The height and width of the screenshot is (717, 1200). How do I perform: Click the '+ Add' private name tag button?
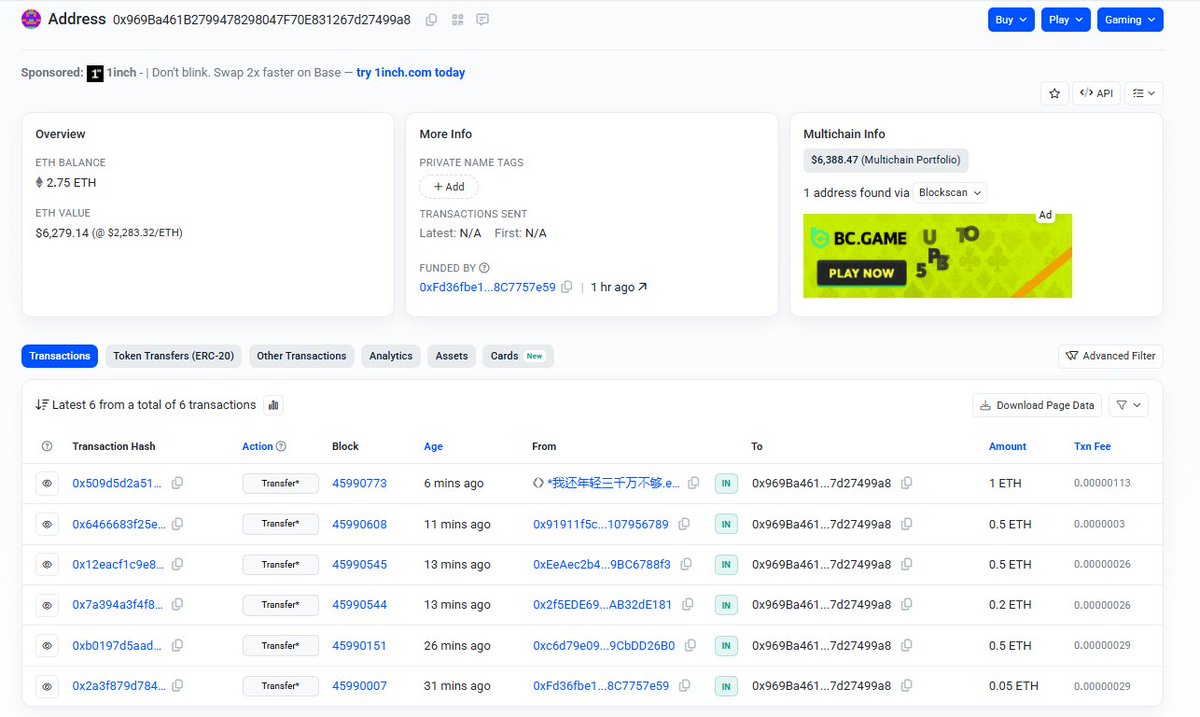tap(449, 187)
